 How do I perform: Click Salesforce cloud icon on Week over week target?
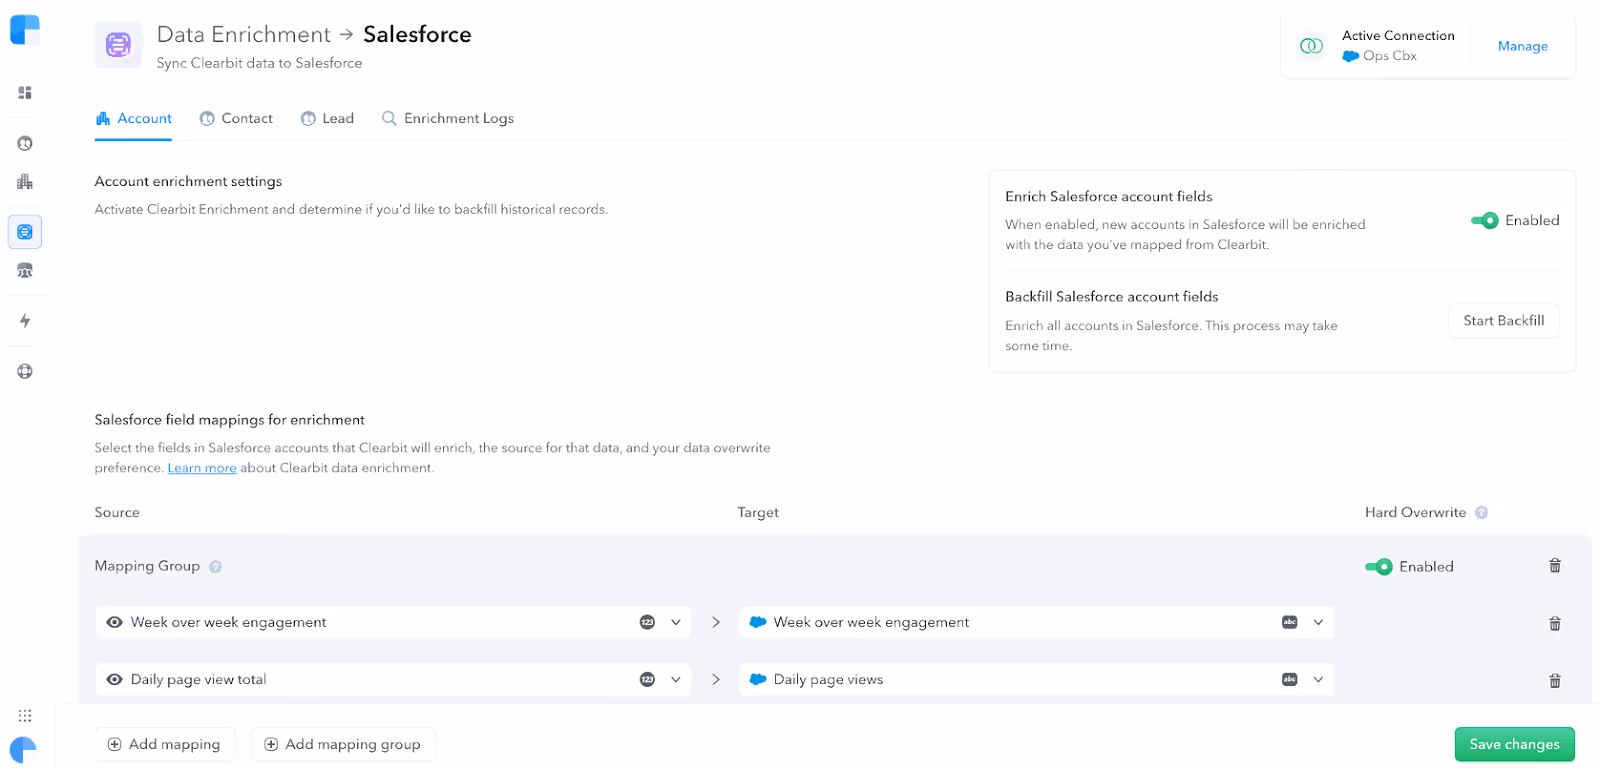(x=758, y=622)
